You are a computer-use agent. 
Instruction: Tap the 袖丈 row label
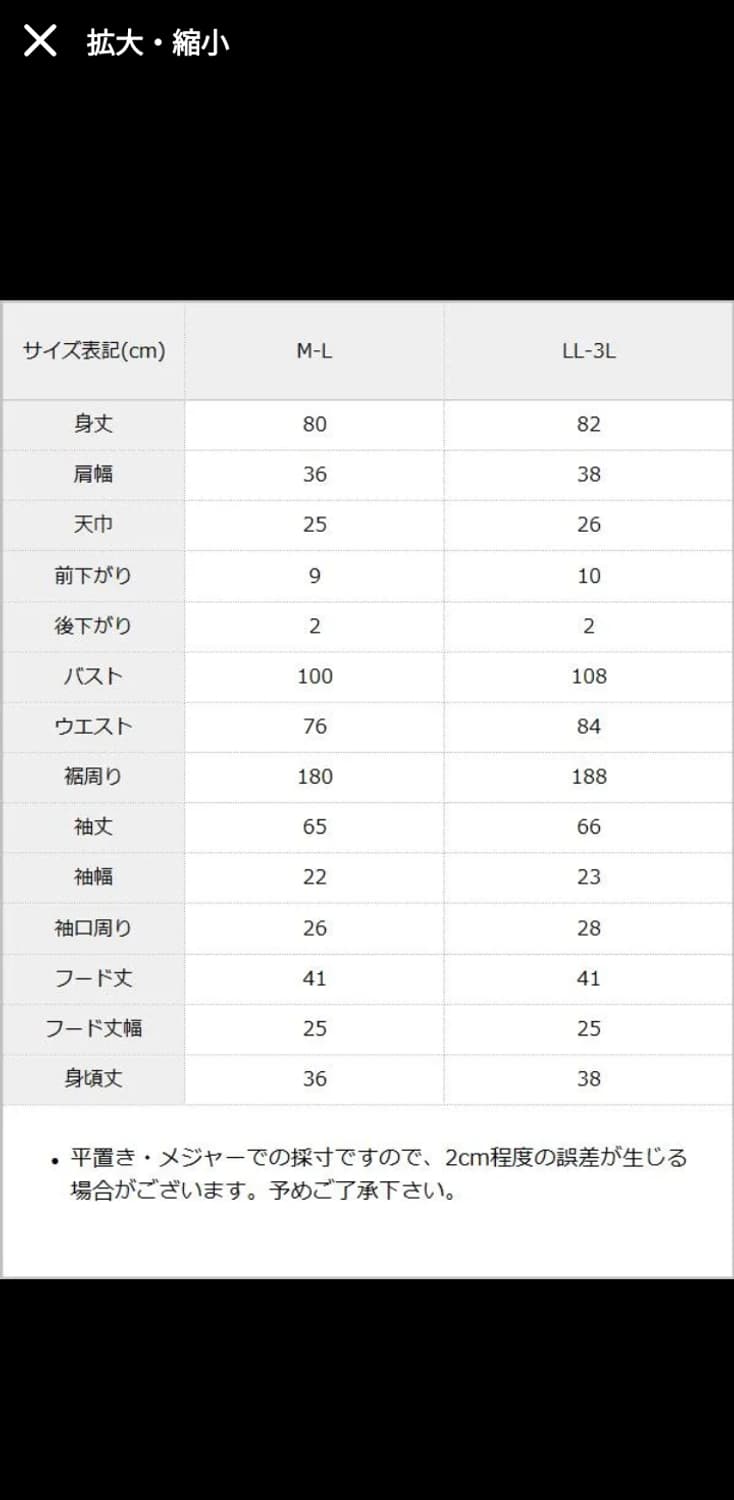coord(94,827)
